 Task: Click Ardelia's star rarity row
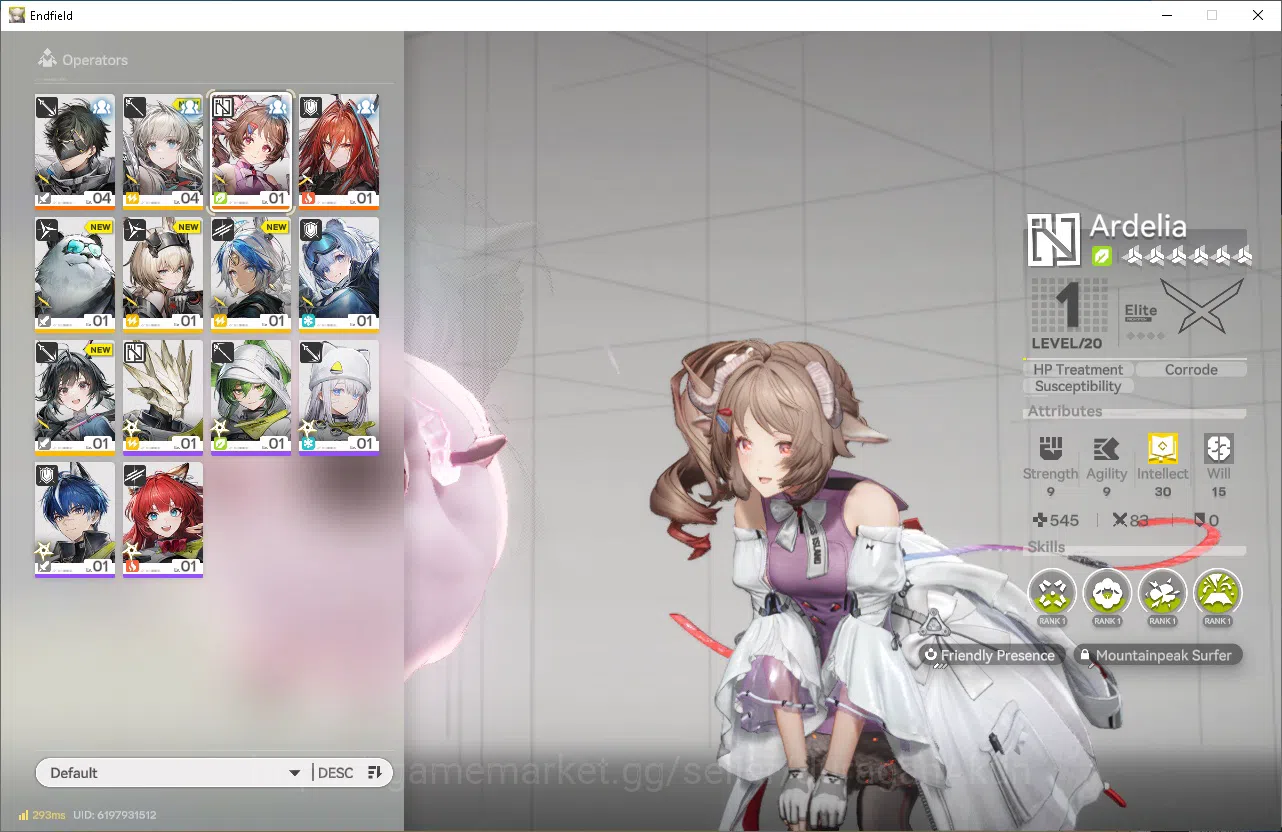tap(1187, 256)
